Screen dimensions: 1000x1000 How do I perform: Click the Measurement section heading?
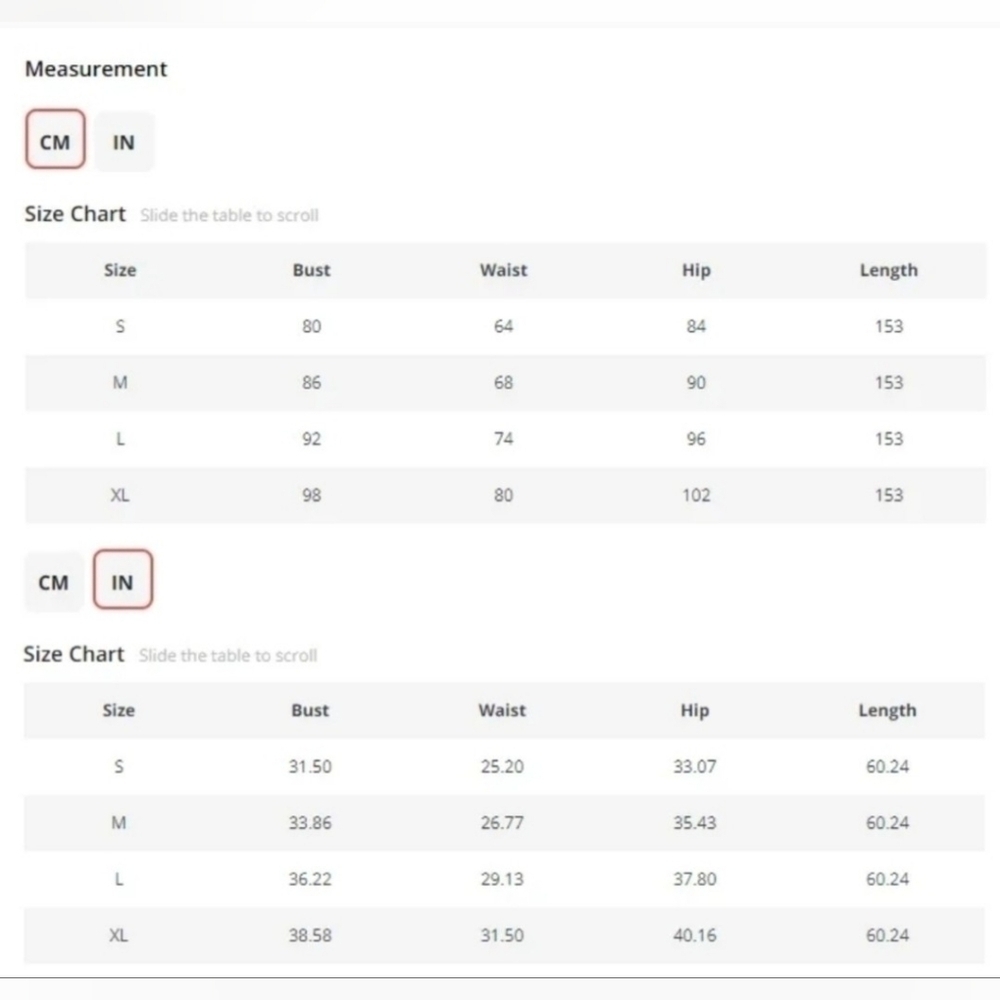(x=96, y=69)
